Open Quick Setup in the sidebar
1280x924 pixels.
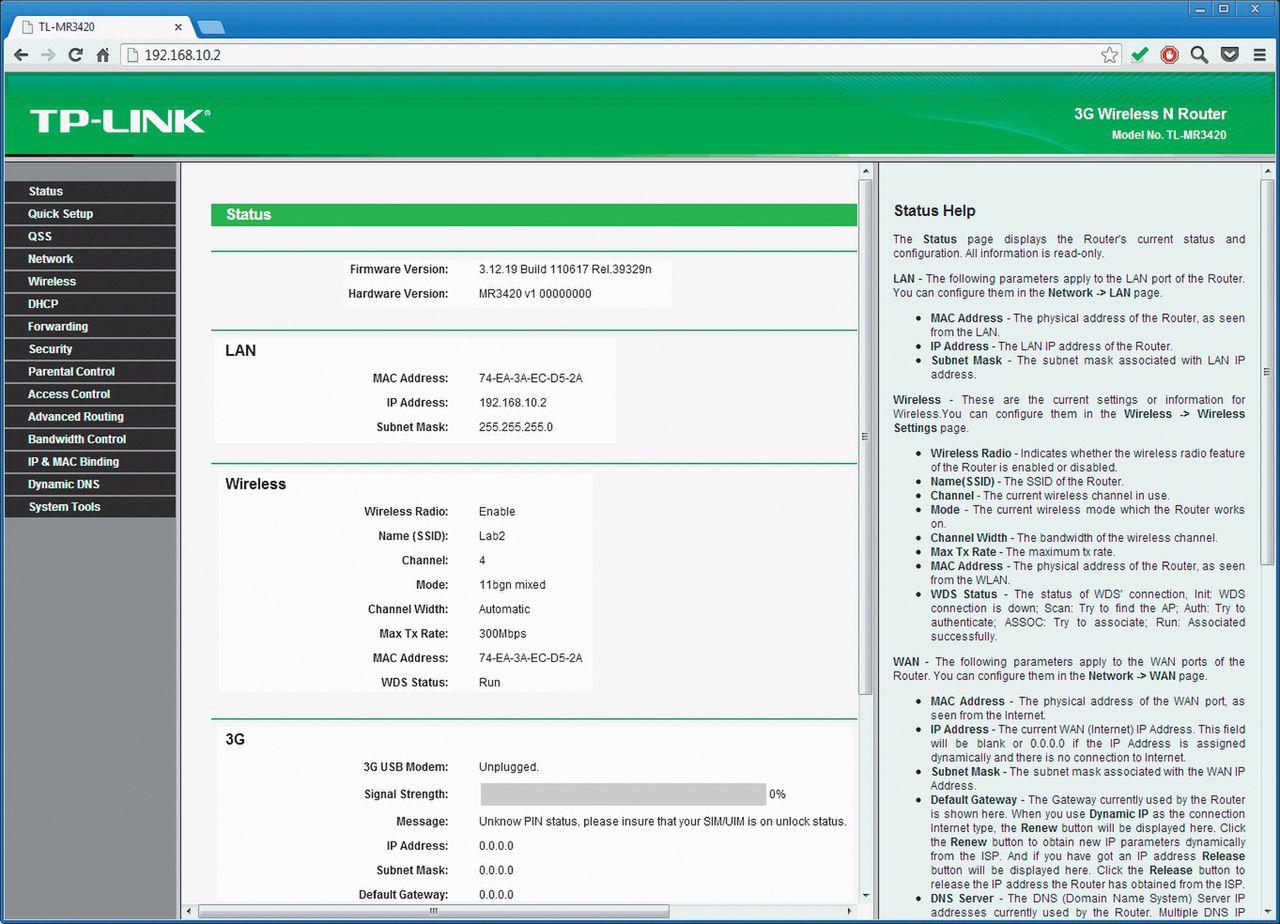[x=90, y=214]
